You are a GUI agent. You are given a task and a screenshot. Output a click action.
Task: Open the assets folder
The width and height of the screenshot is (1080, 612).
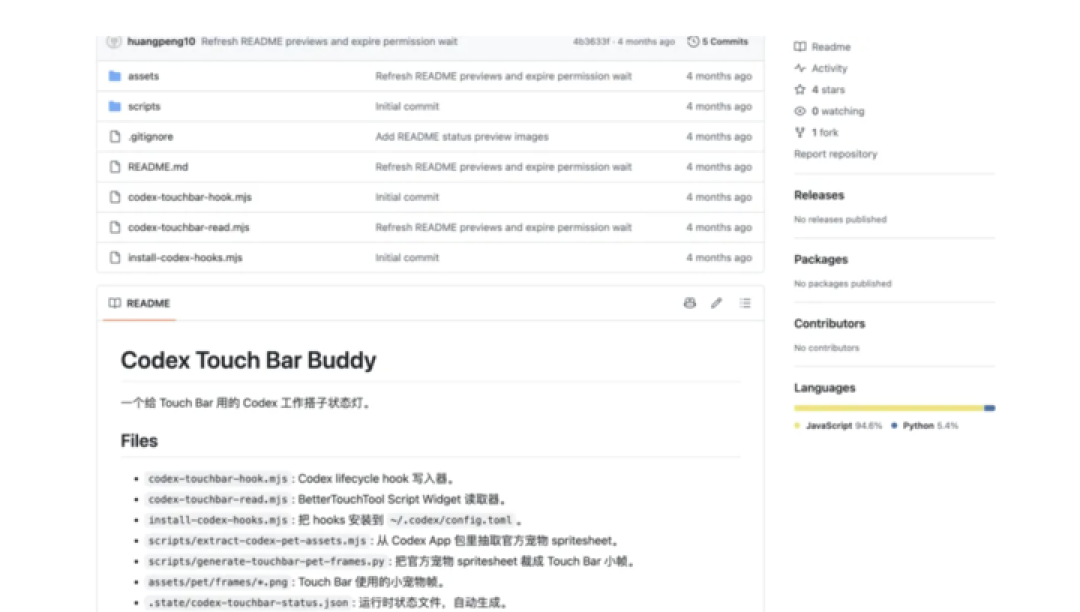[x=143, y=76]
